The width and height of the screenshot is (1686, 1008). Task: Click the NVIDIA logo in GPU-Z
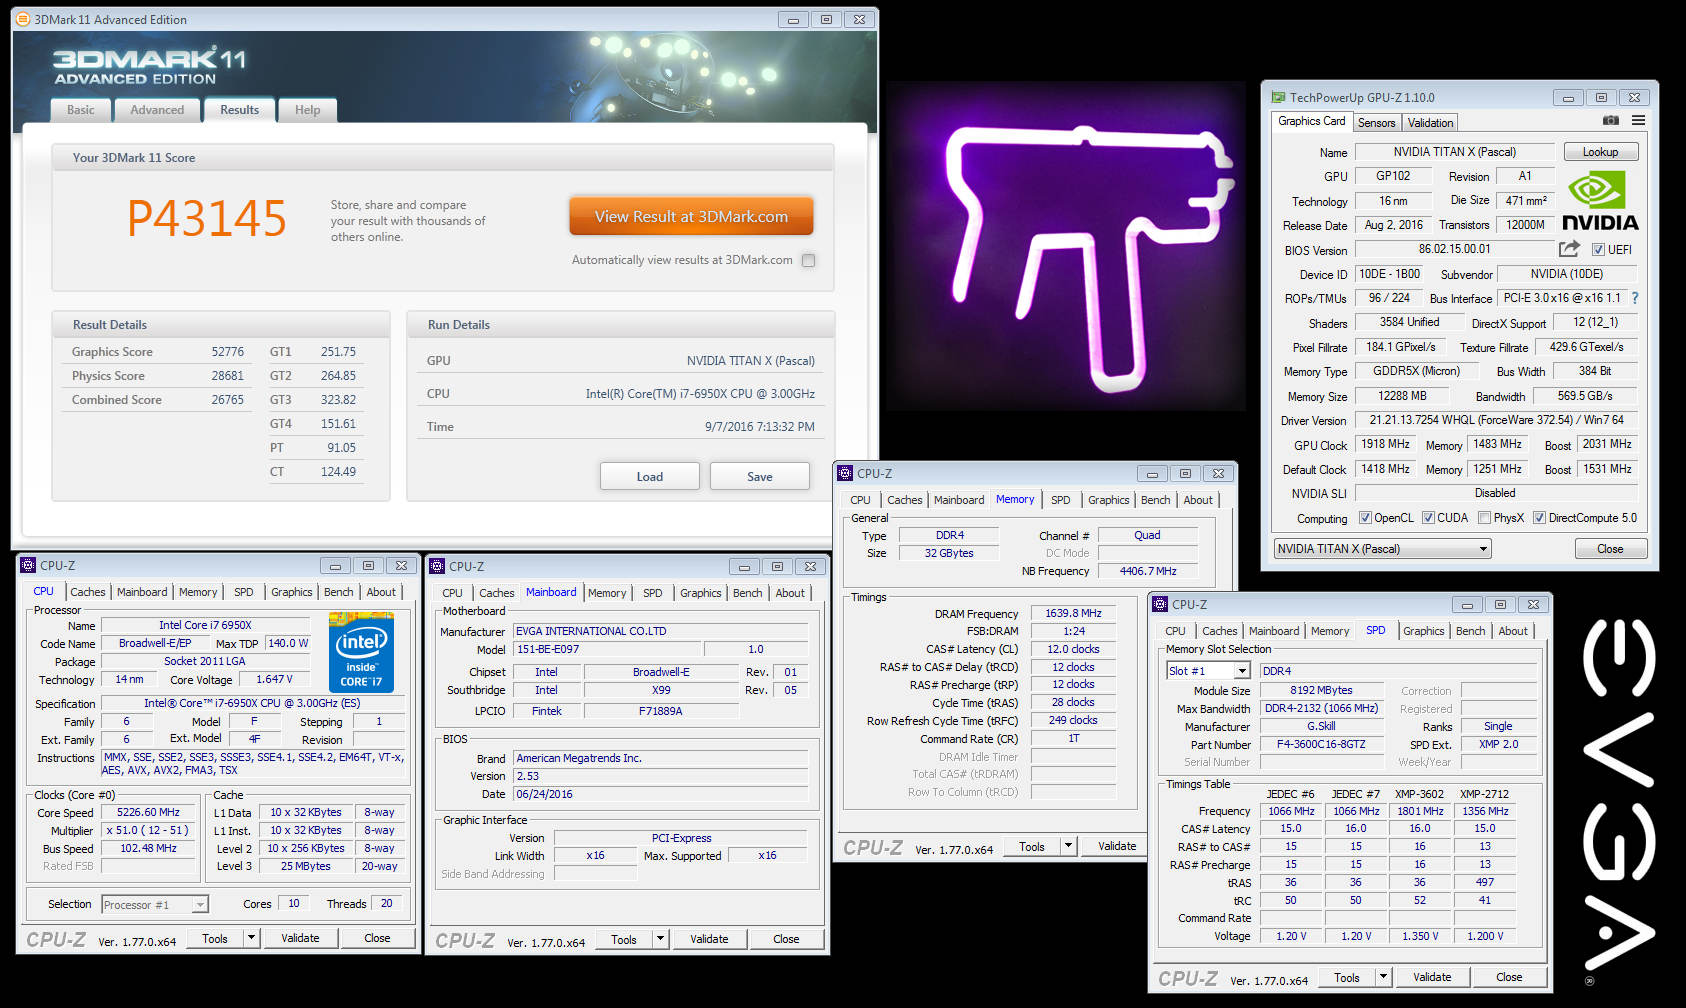click(x=1600, y=202)
